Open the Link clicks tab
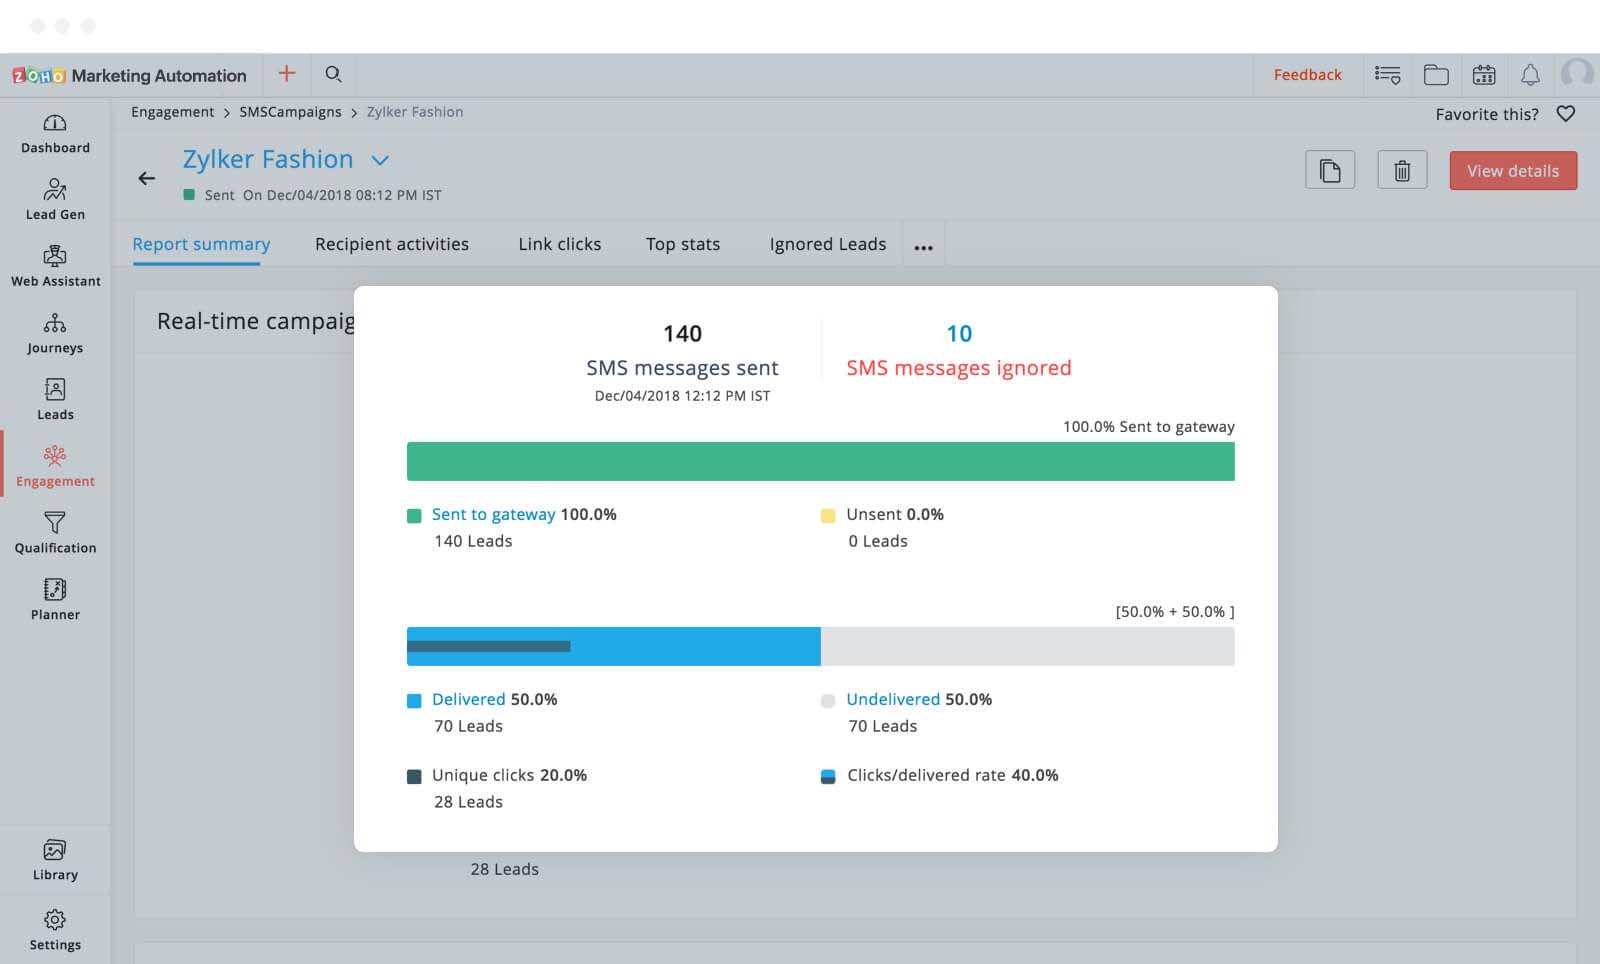 click(x=559, y=244)
